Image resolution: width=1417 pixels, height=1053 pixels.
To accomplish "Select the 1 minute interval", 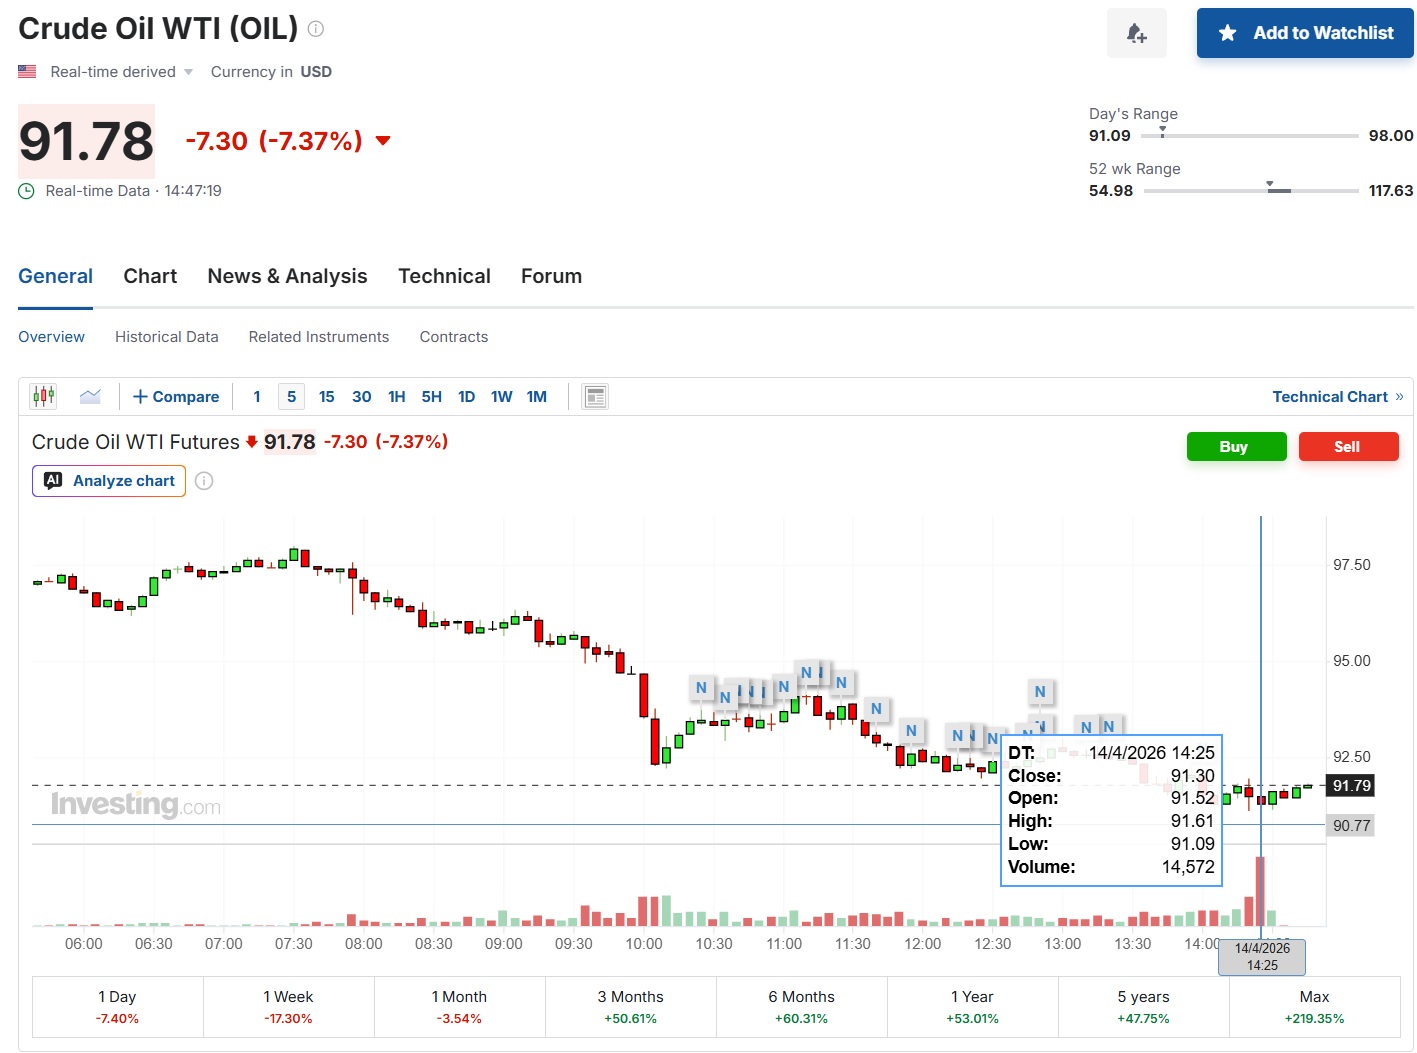I will (x=257, y=397).
